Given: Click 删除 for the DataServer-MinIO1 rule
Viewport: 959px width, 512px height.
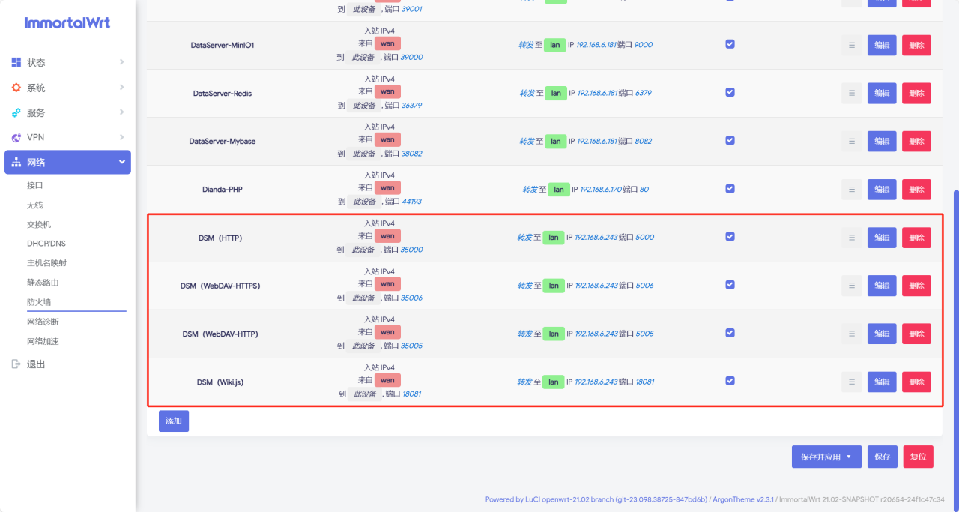Looking at the screenshot, I should (x=916, y=45).
